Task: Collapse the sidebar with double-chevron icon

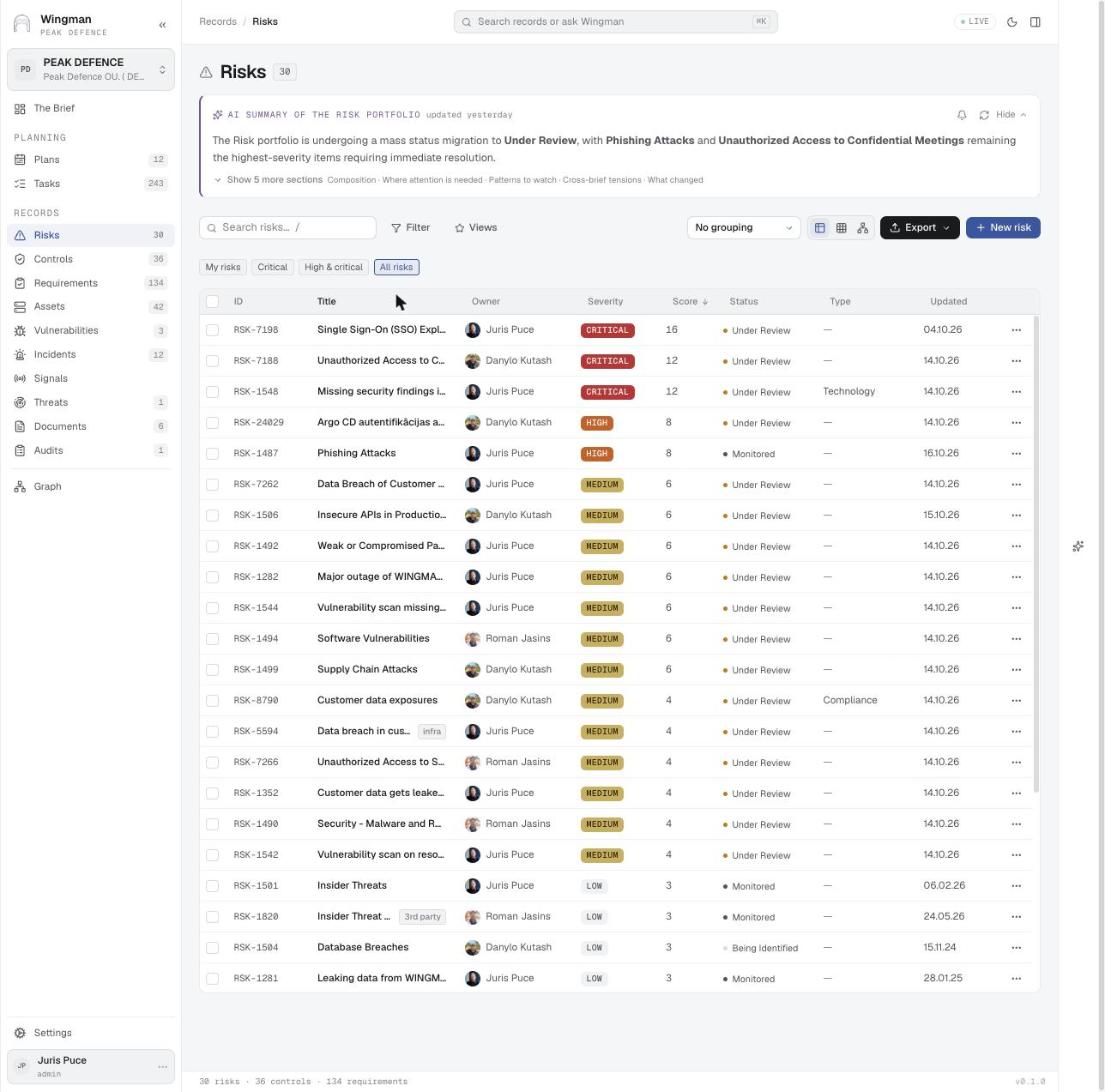Action: point(162,25)
